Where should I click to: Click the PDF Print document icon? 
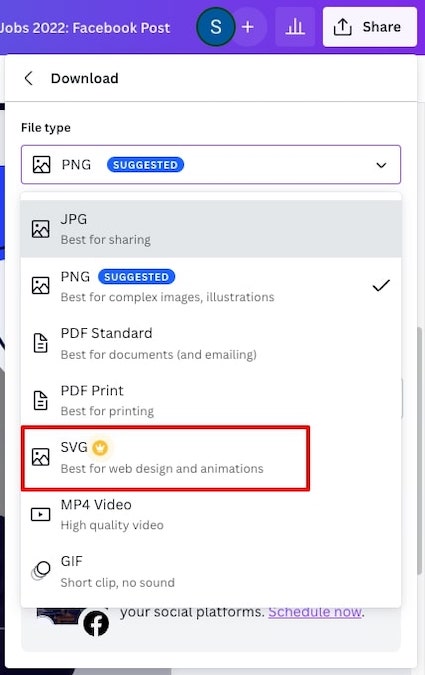(x=40, y=400)
